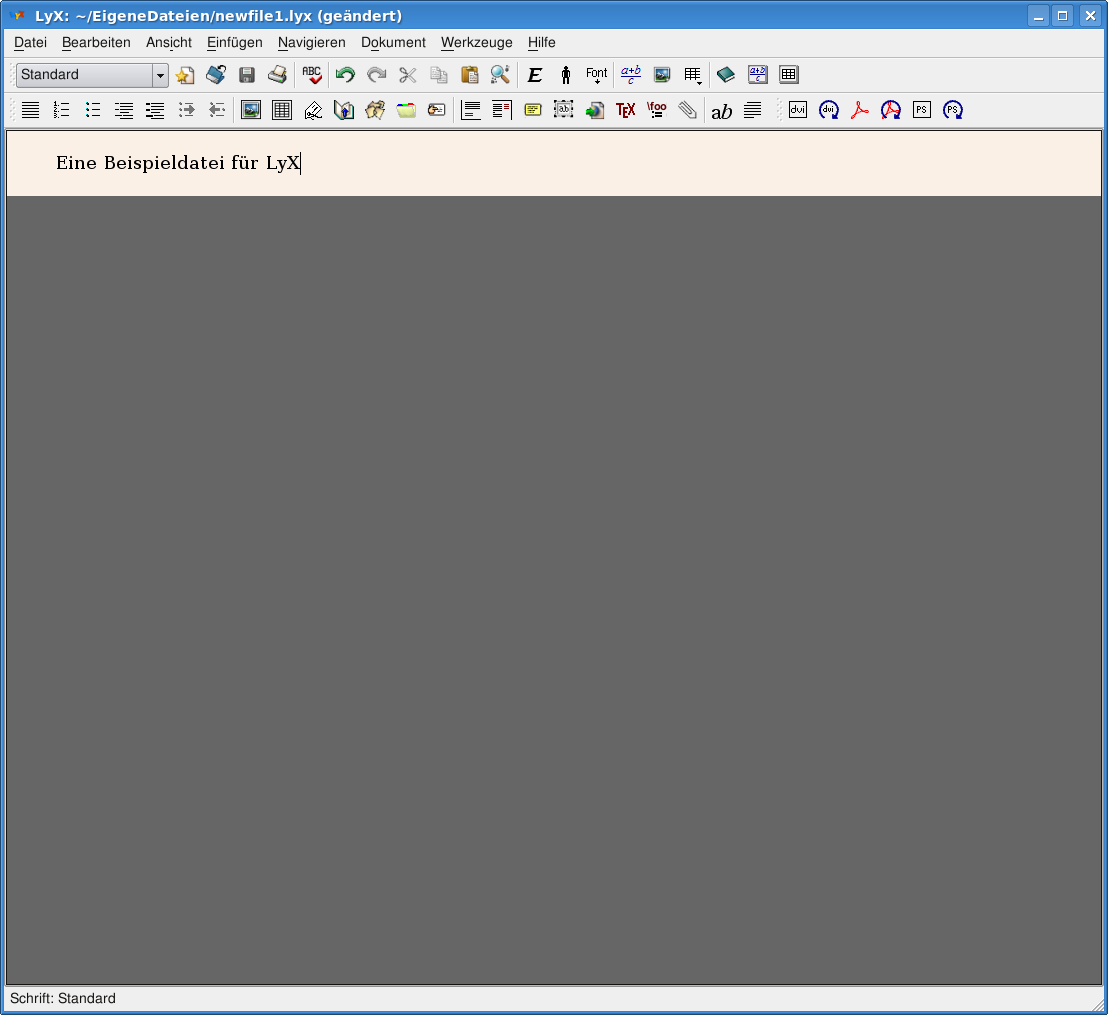Insert yellow LyX note icon
The width and height of the screenshot is (1108, 1015).
point(533,110)
